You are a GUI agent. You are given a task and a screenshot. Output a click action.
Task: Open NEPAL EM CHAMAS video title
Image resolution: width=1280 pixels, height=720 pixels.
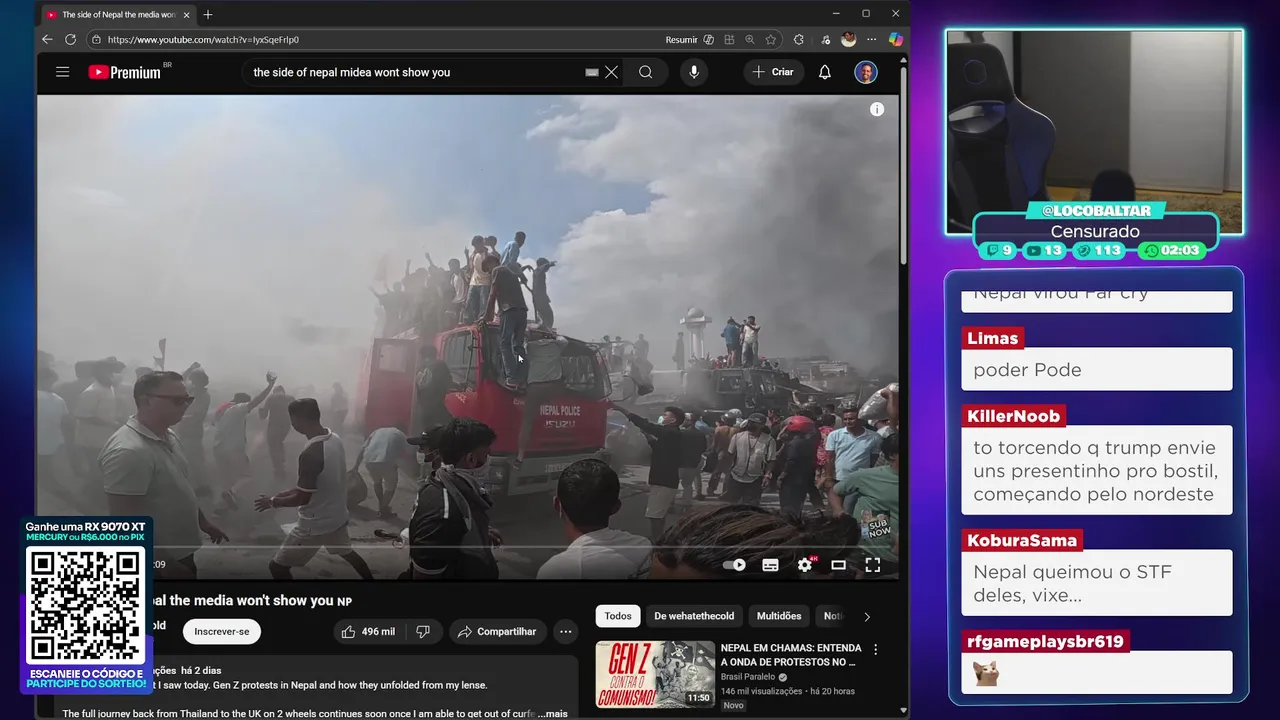790,655
